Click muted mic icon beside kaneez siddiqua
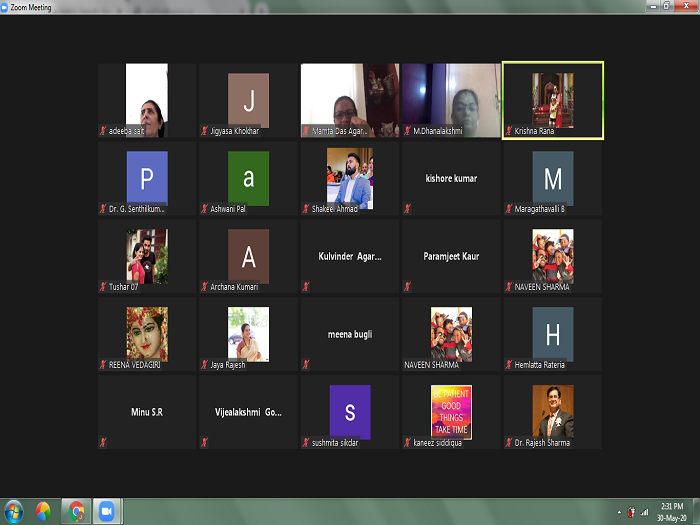This screenshot has width=700, height=525. coord(407,442)
